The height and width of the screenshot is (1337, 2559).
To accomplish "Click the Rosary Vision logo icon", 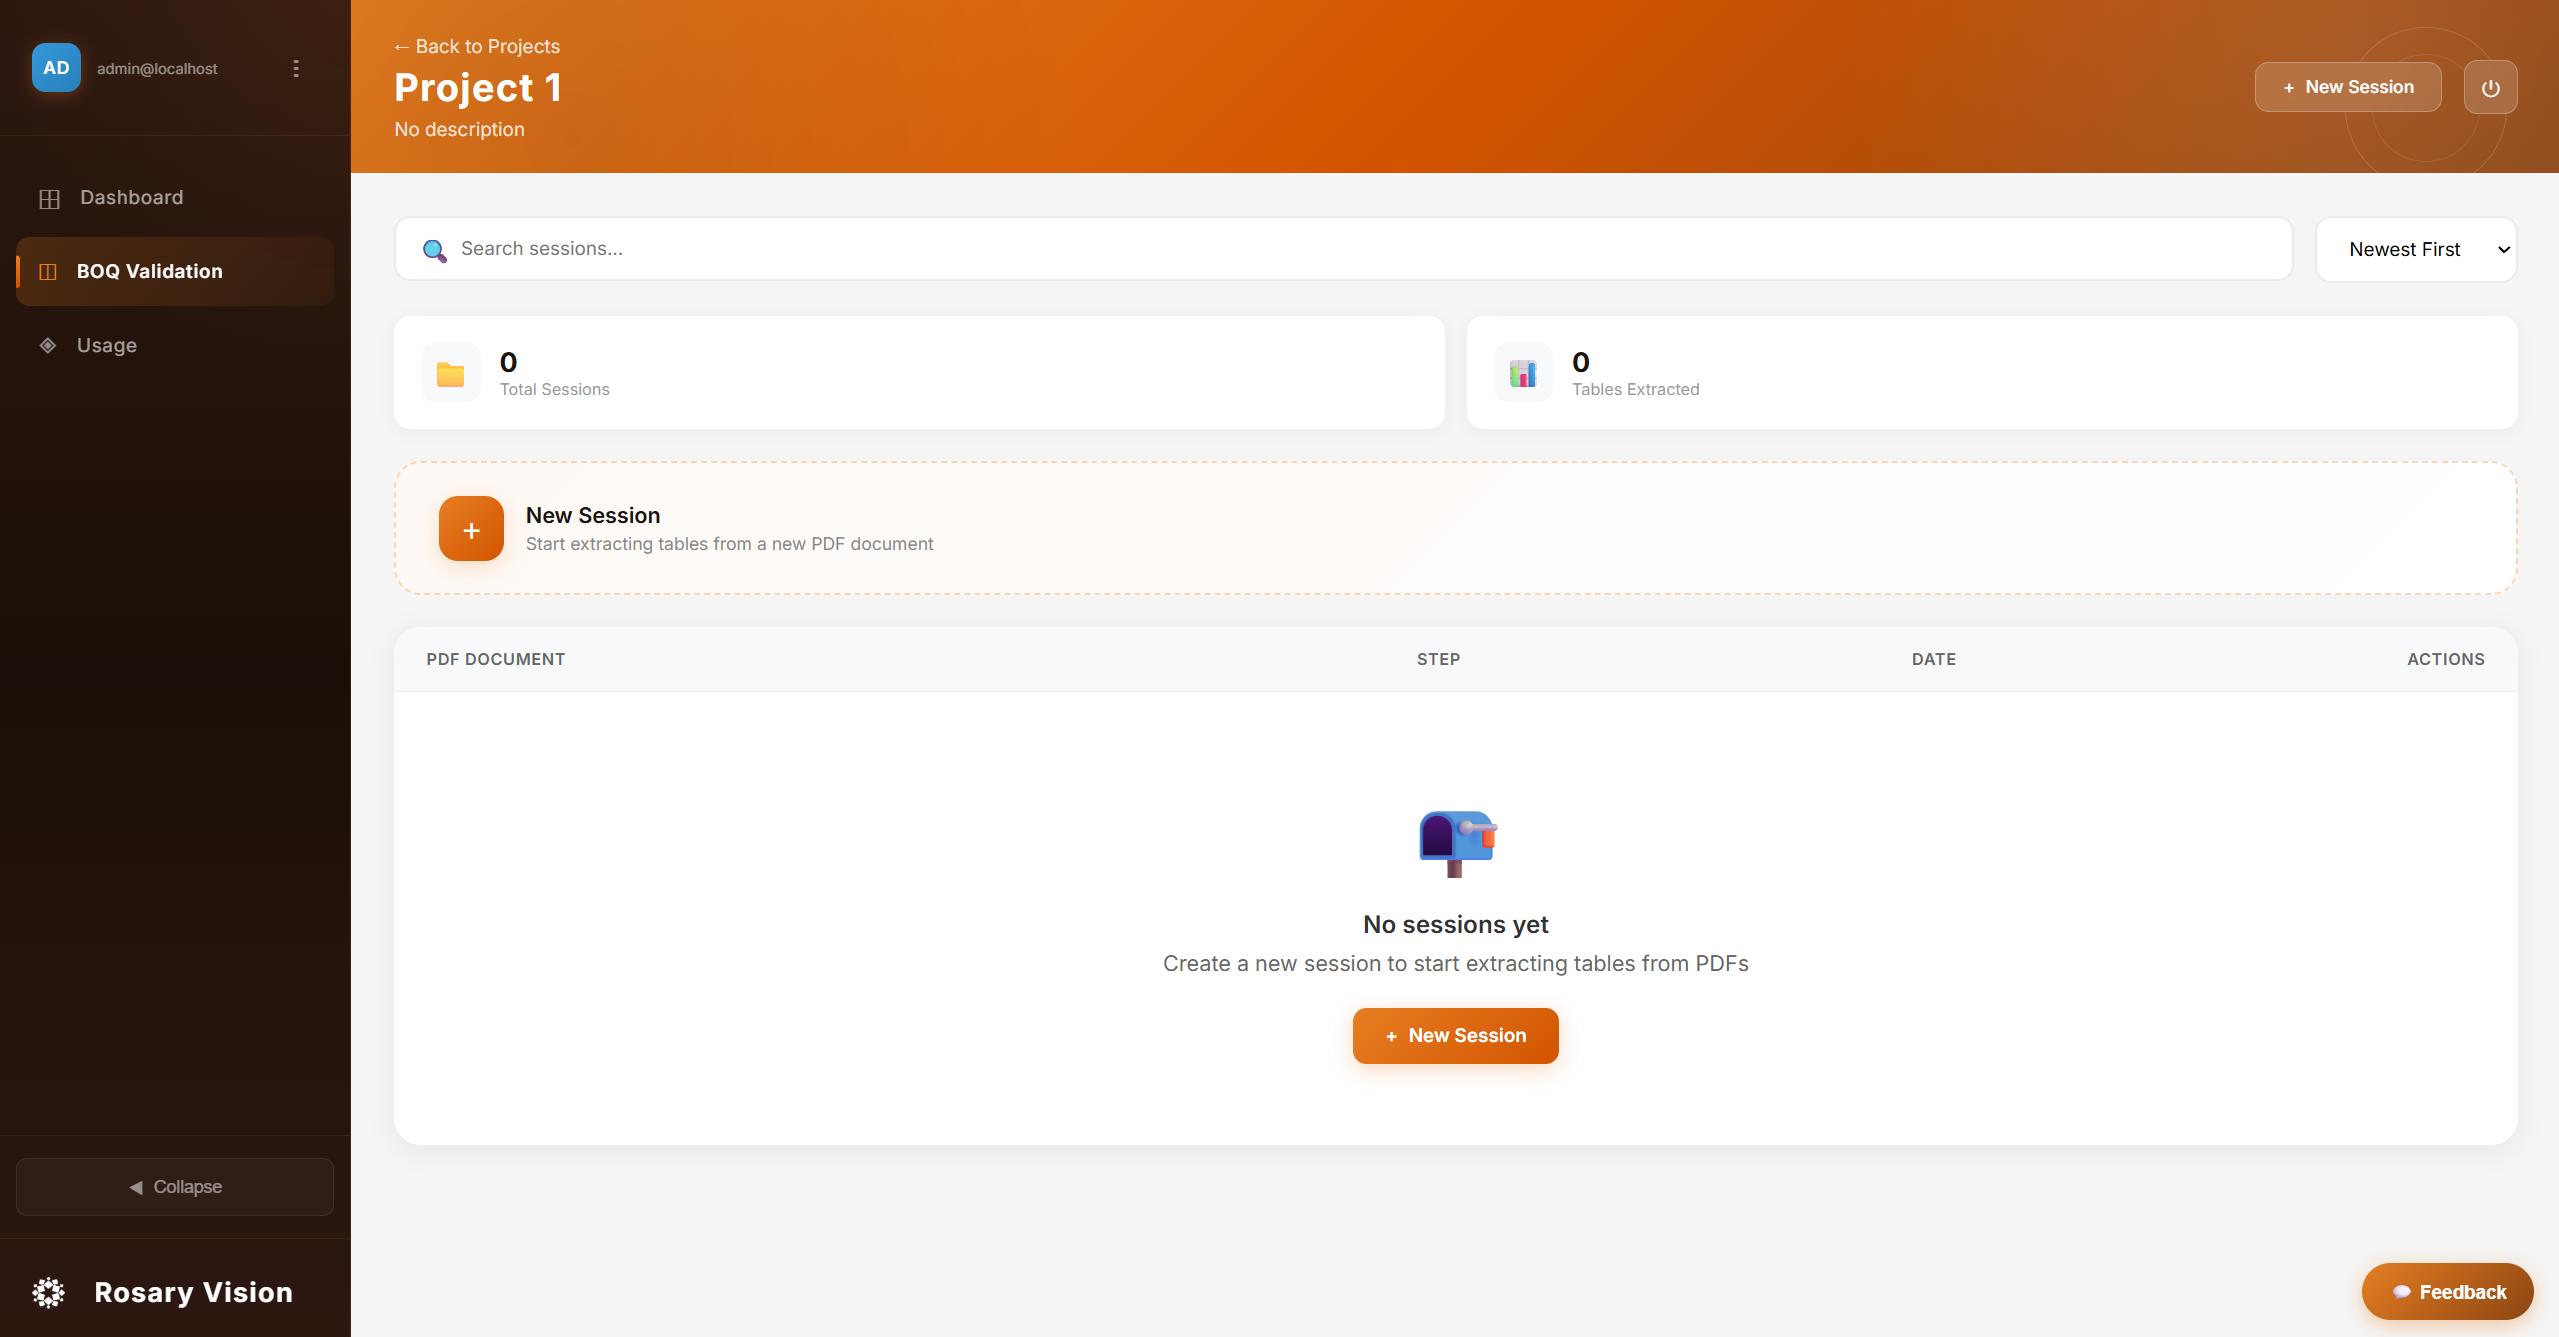I will click(x=48, y=1292).
